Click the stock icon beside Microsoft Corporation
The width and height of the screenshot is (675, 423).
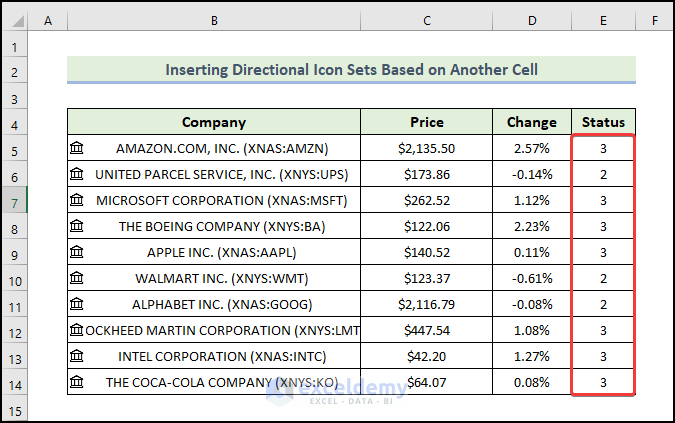pyautogui.click(x=77, y=200)
